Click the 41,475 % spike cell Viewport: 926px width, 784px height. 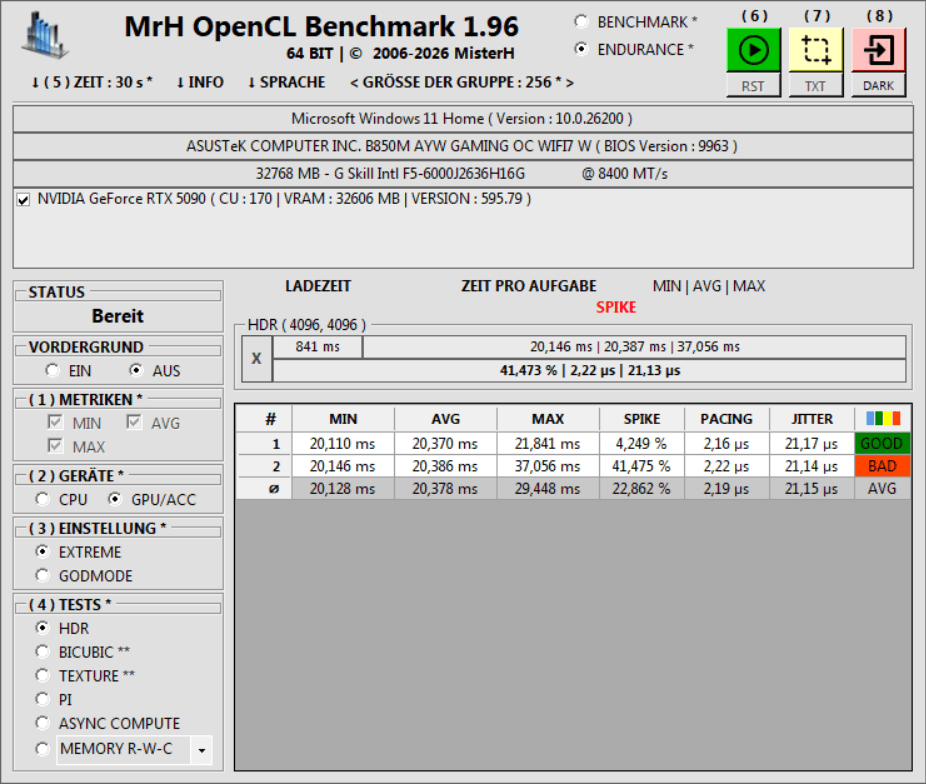point(642,466)
